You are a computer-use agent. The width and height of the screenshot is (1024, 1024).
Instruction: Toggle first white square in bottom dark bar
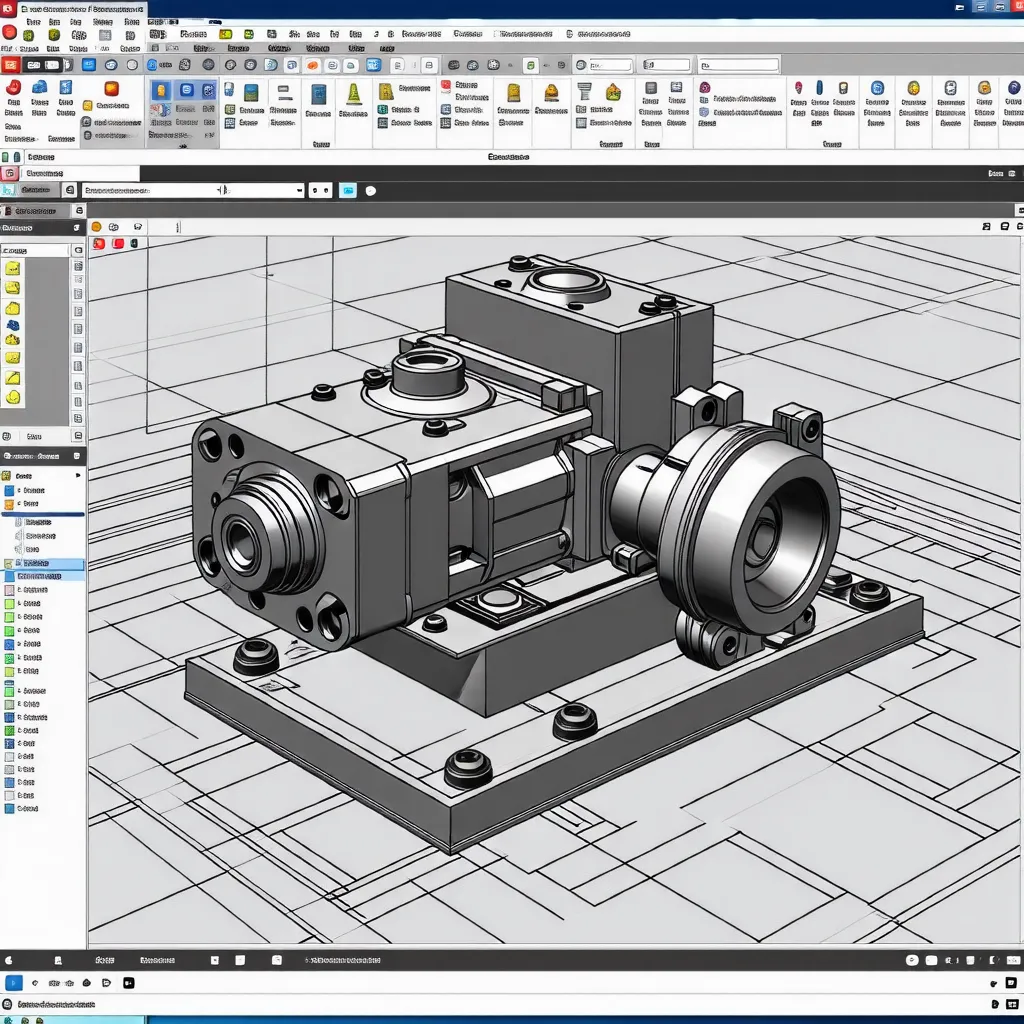click(x=214, y=960)
